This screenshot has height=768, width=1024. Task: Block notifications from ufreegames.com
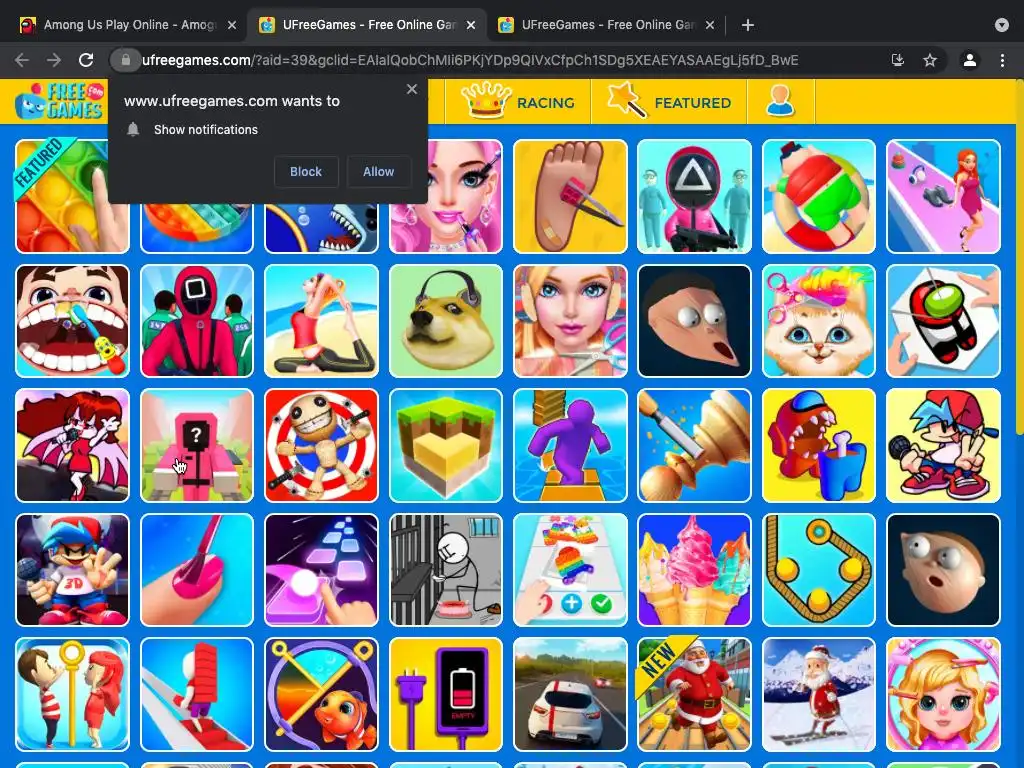pyautogui.click(x=306, y=172)
